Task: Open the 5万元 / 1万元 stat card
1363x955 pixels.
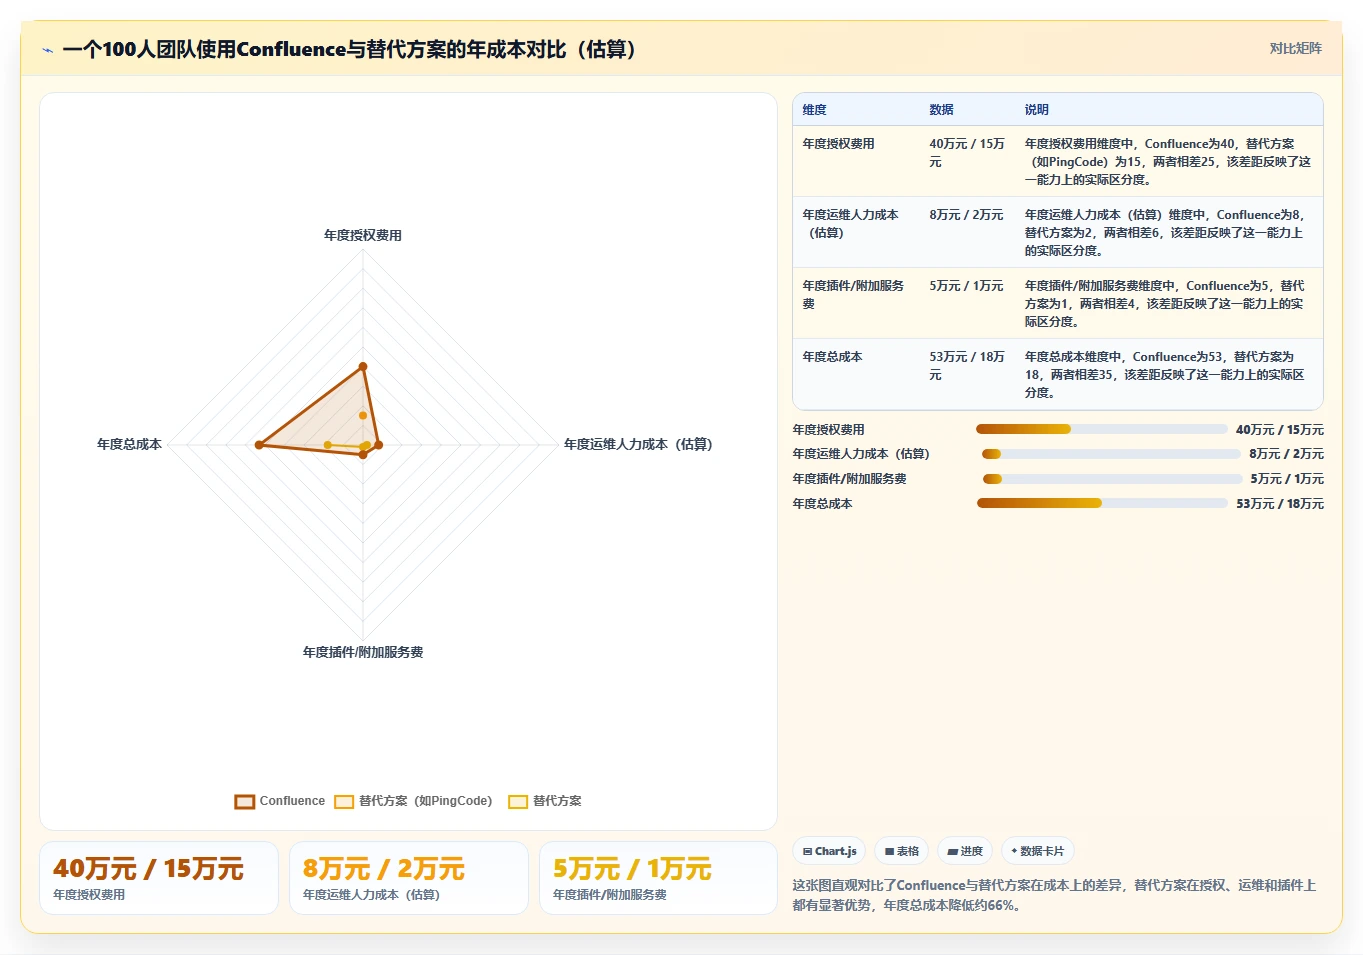Action: (659, 878)
